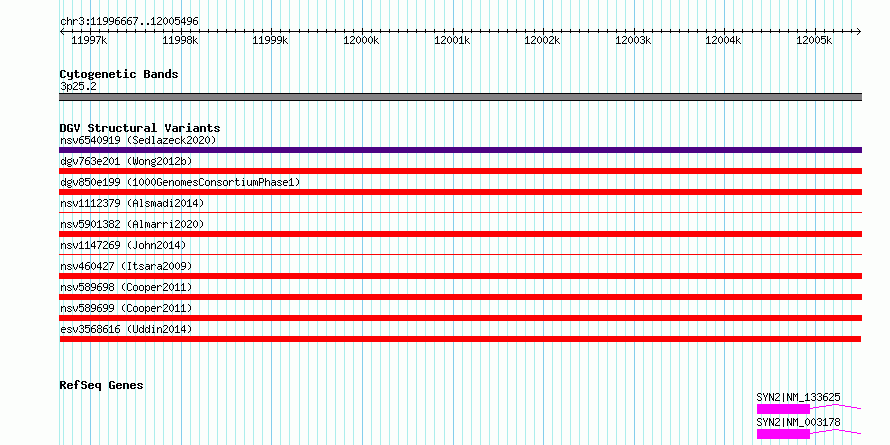Open dgv850e199 (1000GenomesConsortiumPhase1) label
Image resolution: width=890 pixels, height=445 pixels.
pos(180,182)
